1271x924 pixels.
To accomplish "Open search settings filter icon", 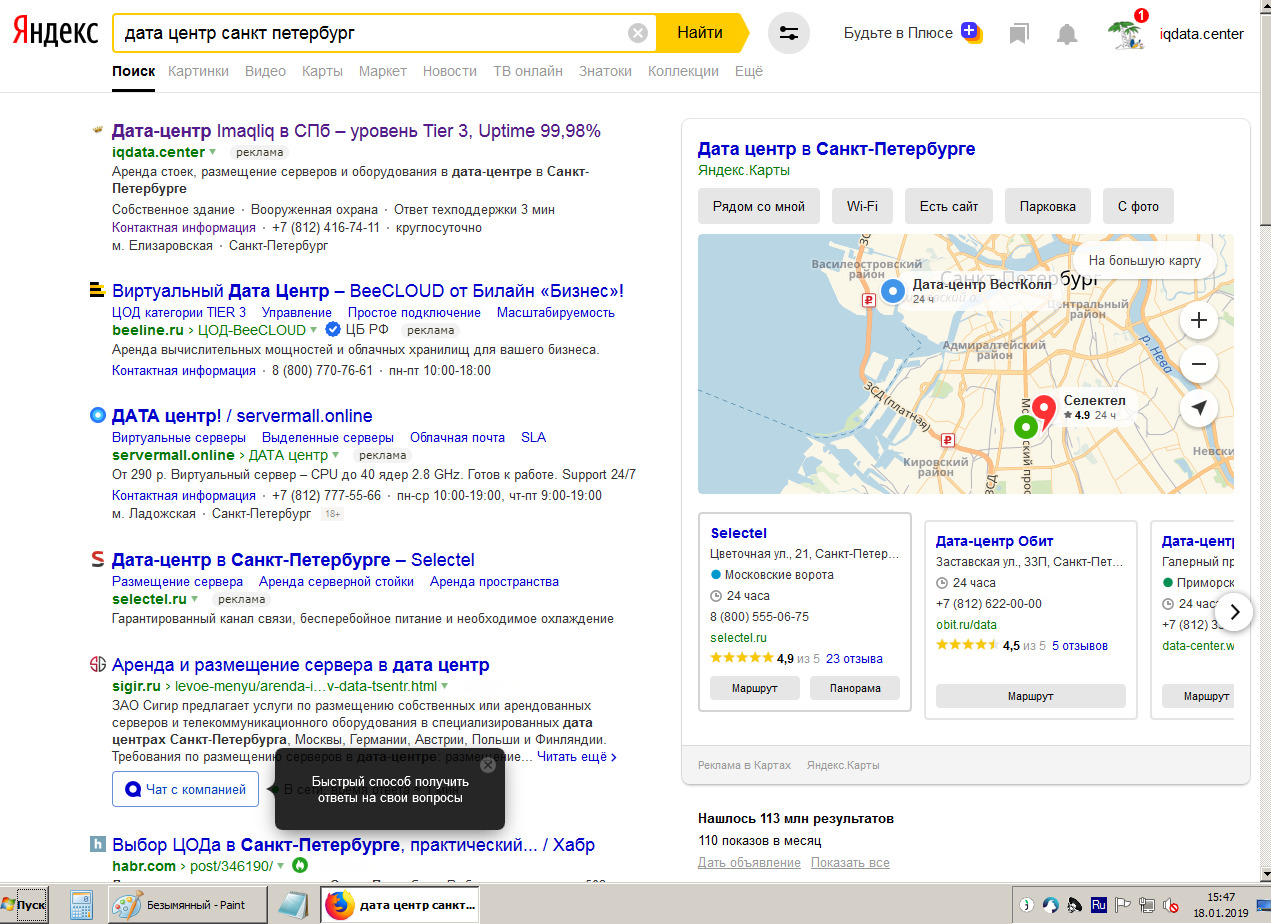I will [x=789, y=33].
